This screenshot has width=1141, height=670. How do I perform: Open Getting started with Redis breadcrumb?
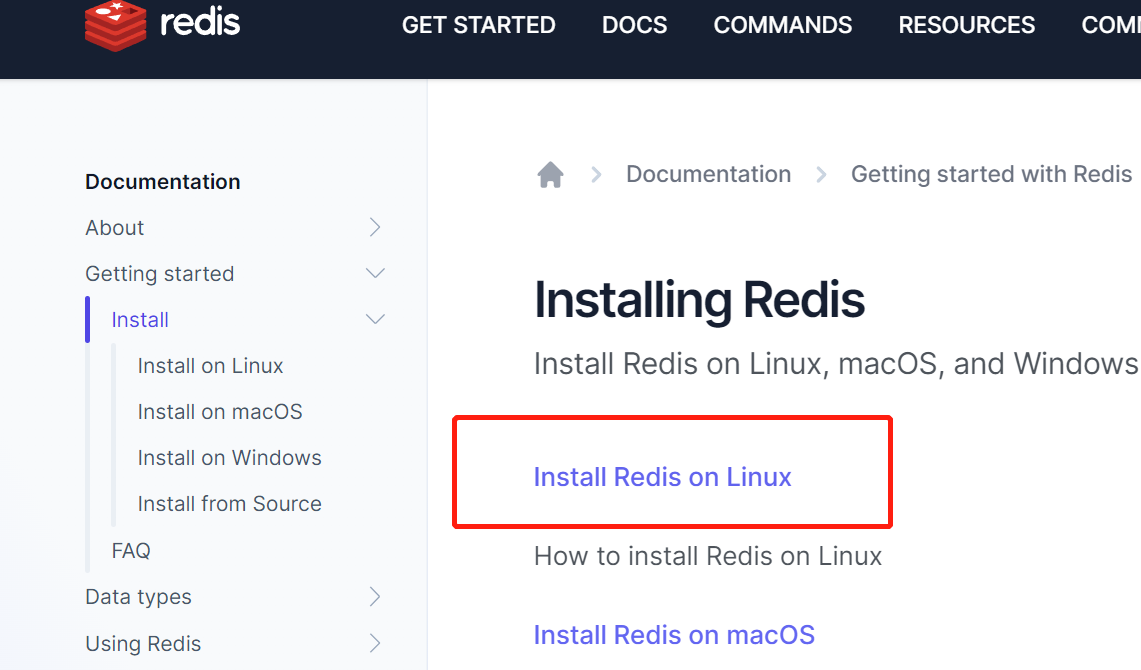pos(991,174)
